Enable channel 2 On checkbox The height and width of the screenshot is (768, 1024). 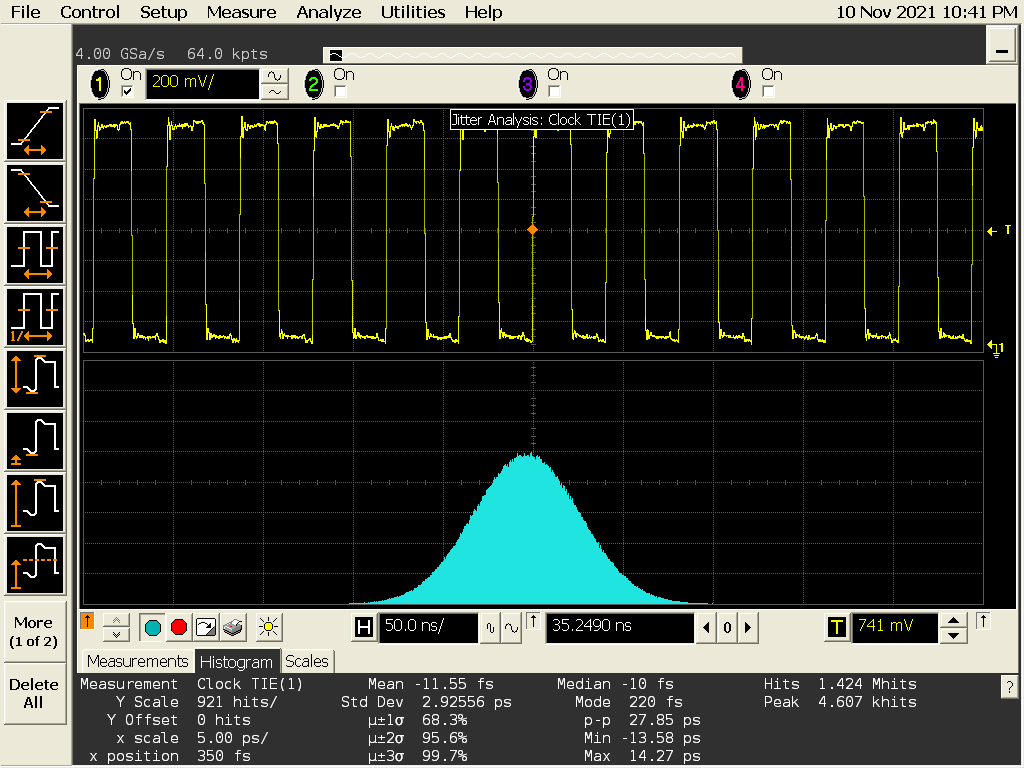coord(340,92)
